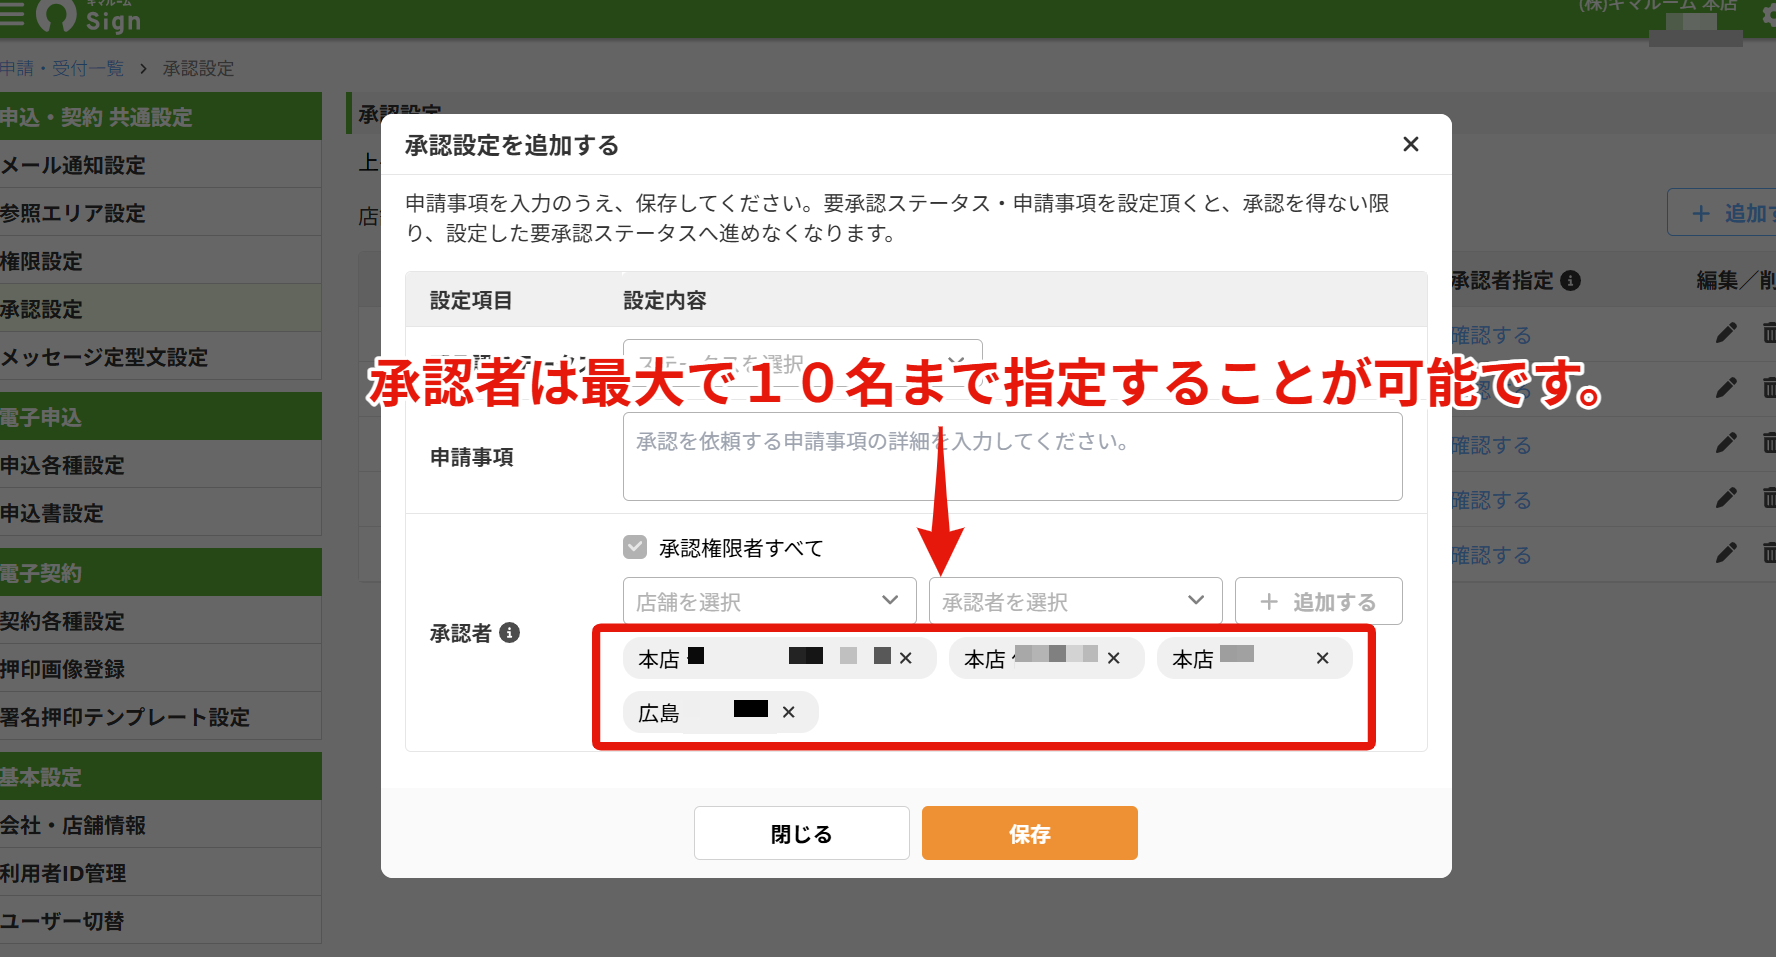
Task: Go to 申請・受付一覧 breadcrumb link
Action: click(x=62, y=68)
